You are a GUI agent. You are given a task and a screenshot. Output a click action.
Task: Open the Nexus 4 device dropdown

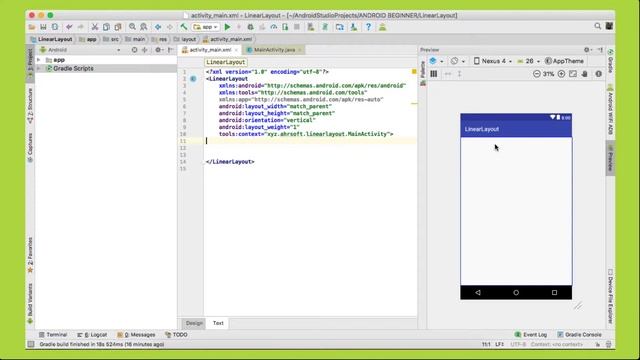(493, 61)
